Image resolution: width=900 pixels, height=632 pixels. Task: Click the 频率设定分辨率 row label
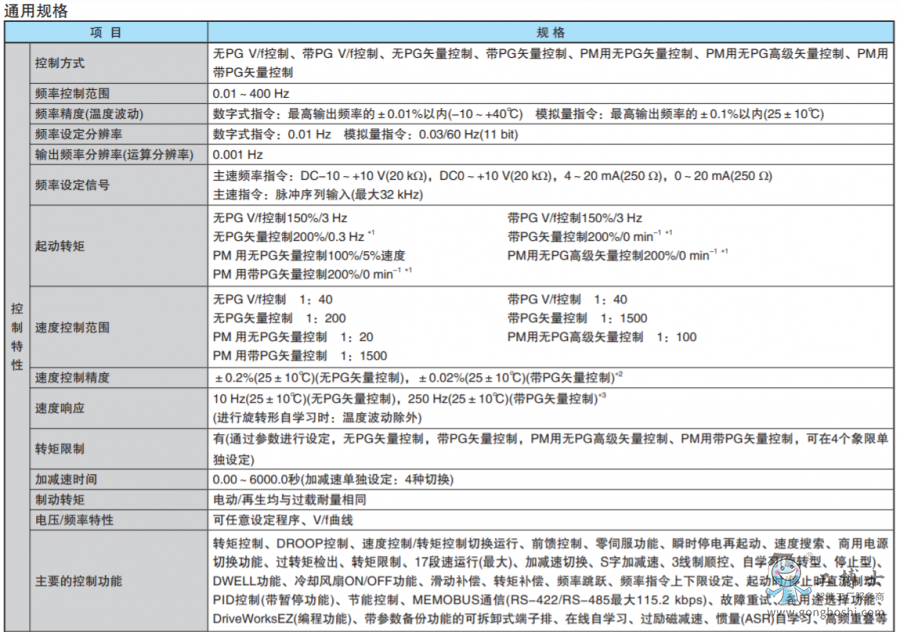[79, 134]
